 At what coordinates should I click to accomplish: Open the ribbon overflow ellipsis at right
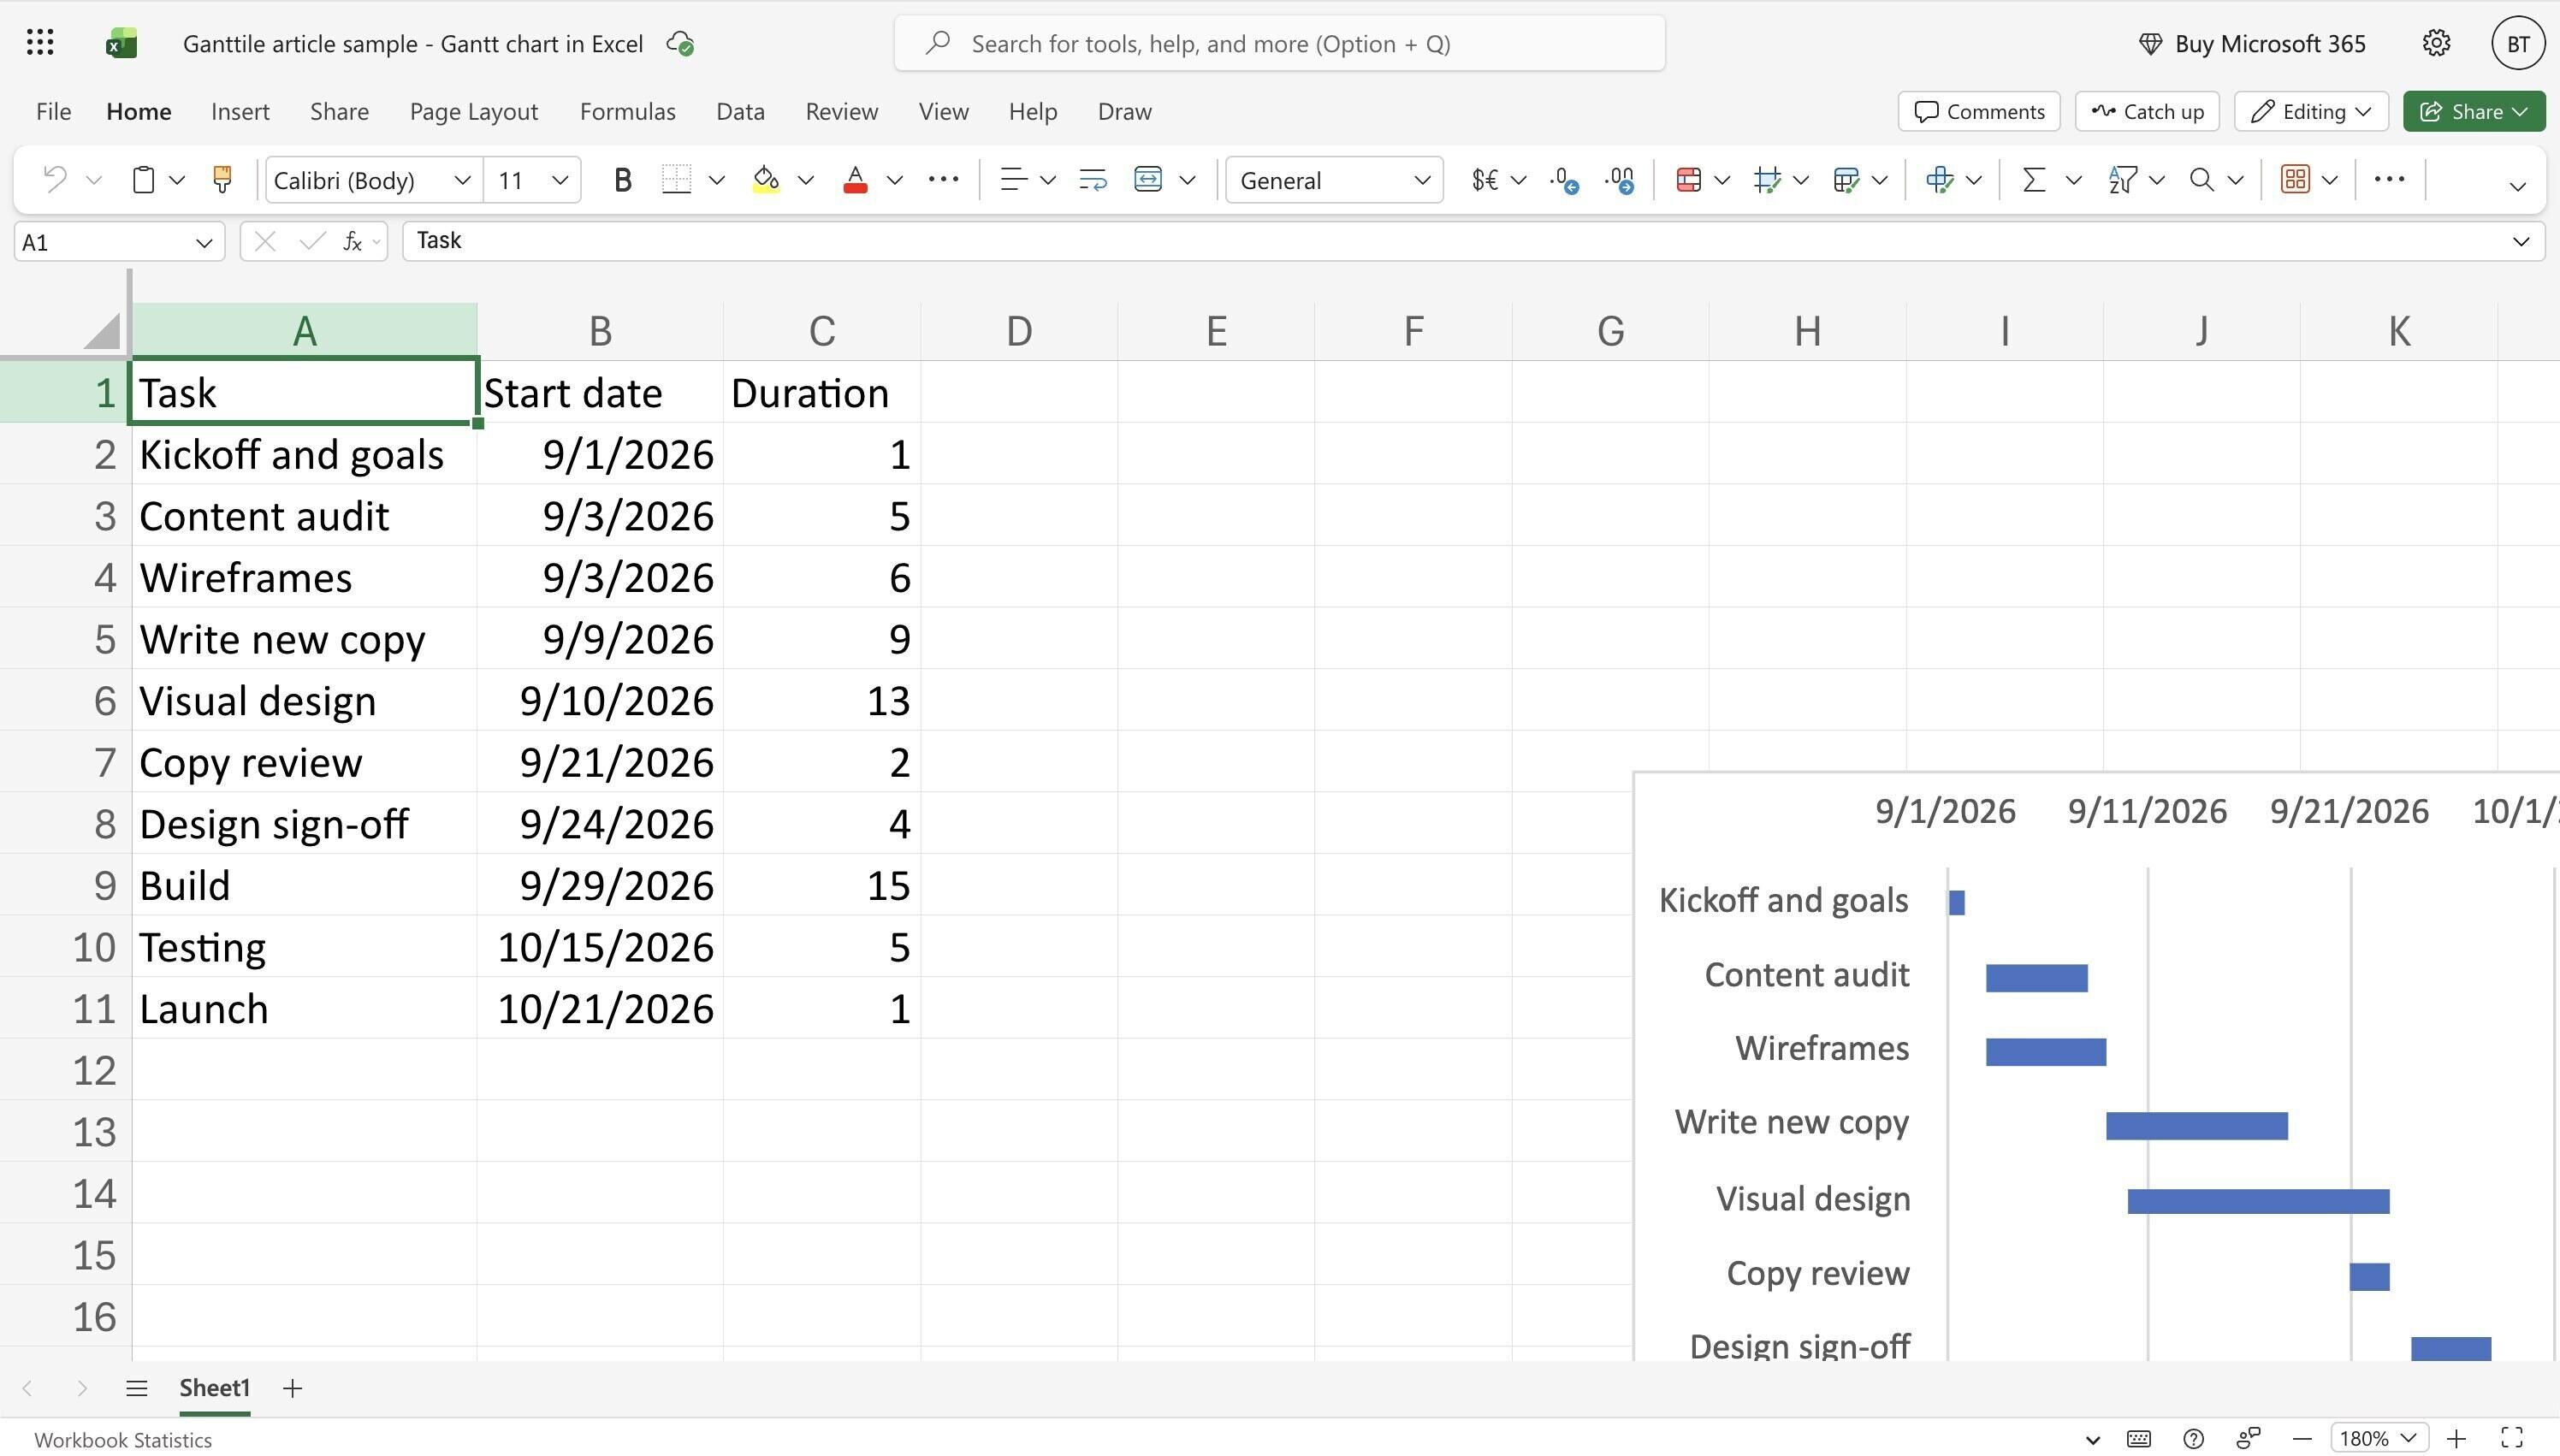pyautogui.click(x=2389, y=180)
